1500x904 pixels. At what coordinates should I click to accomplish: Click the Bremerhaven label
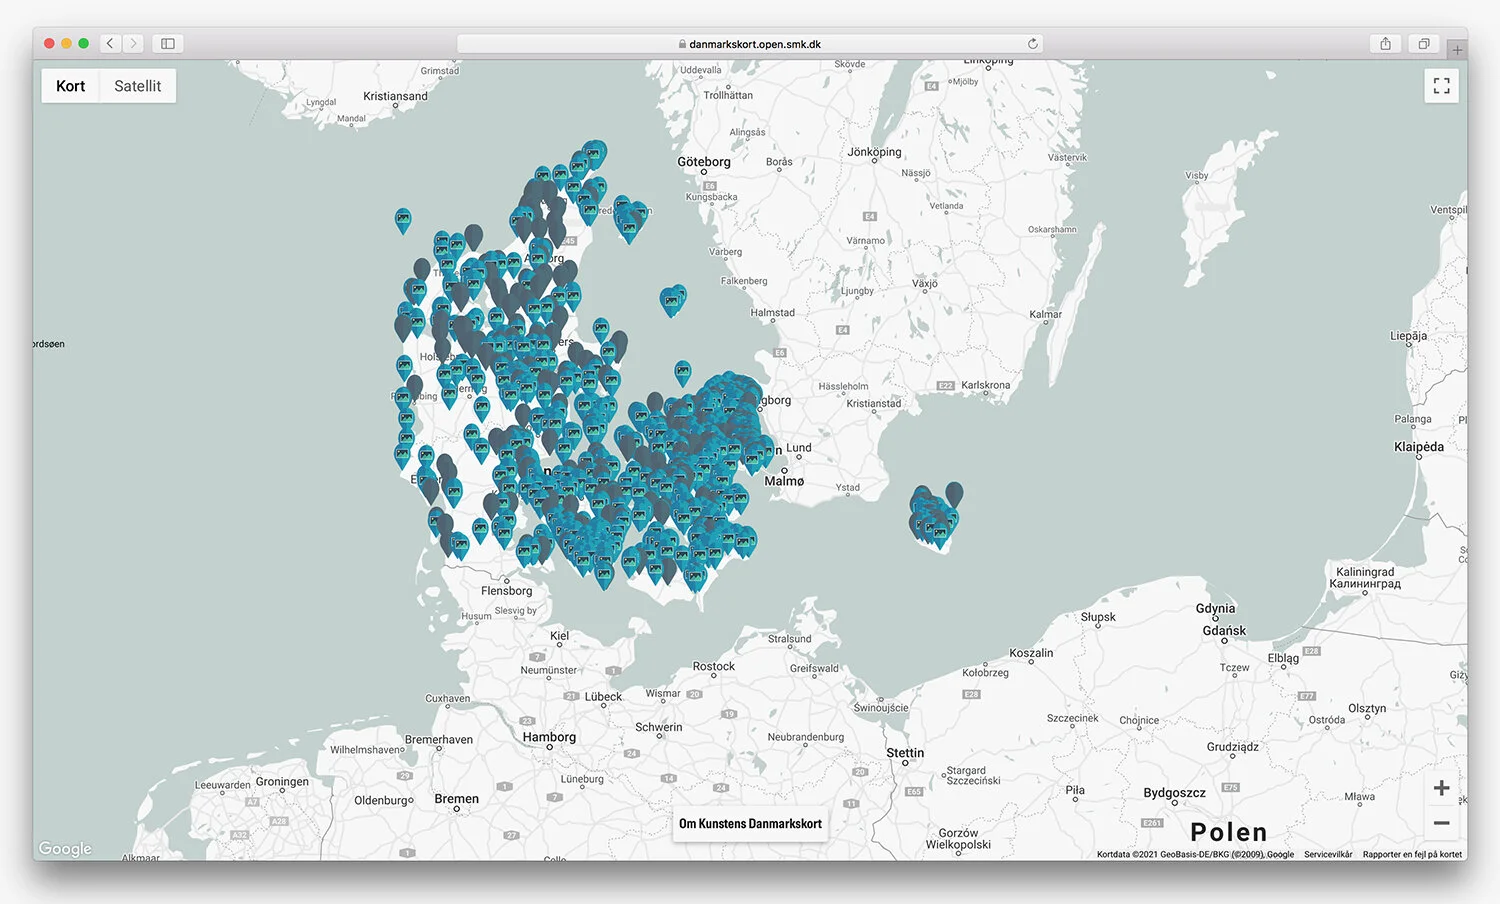pyautogui.click(x=439, y=740)
